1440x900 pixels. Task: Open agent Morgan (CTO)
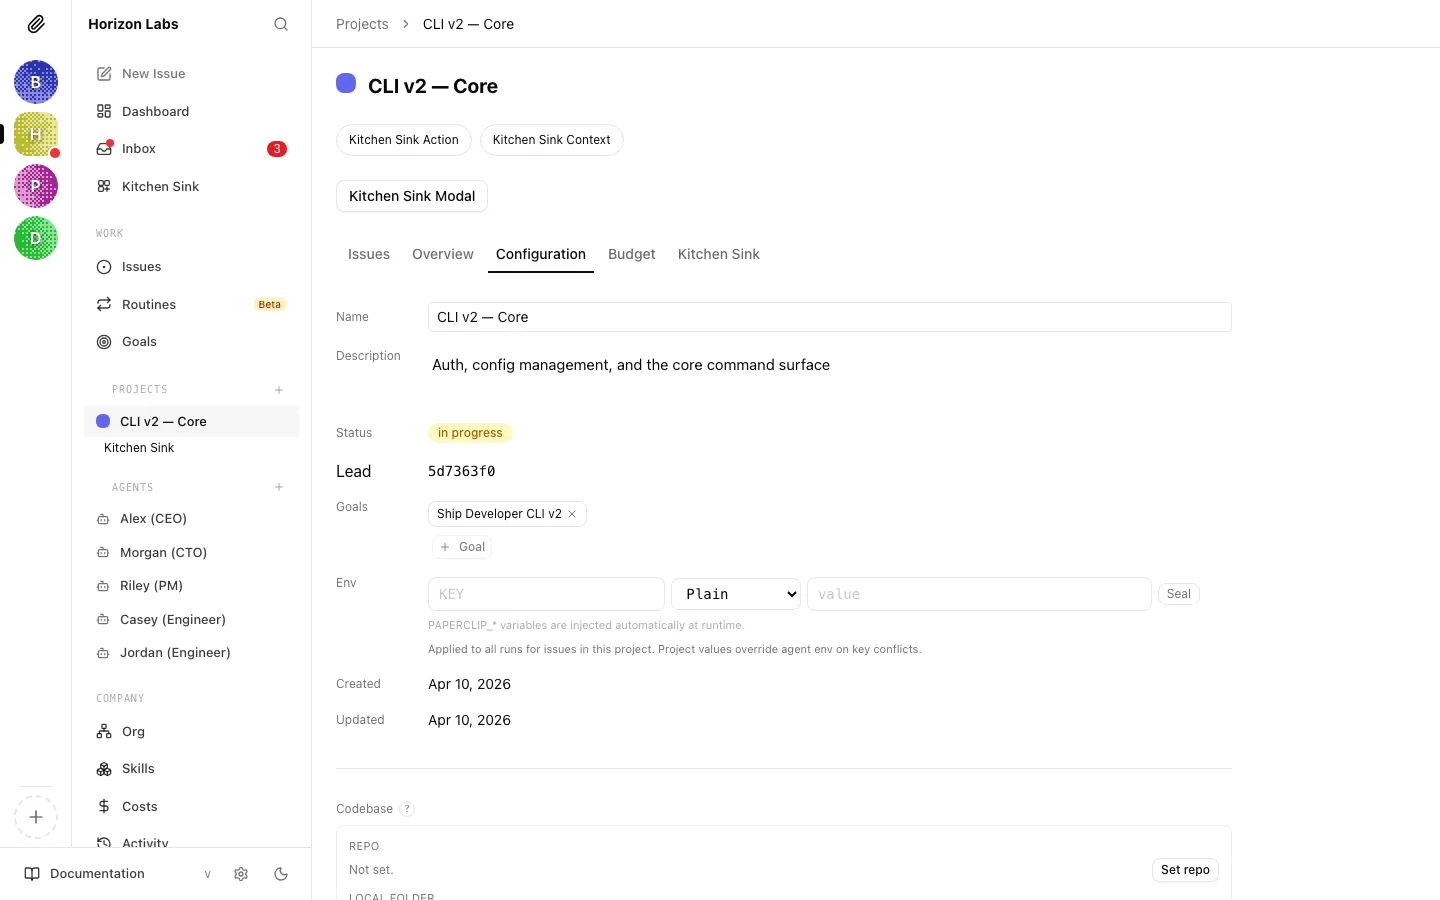(191, 552)
